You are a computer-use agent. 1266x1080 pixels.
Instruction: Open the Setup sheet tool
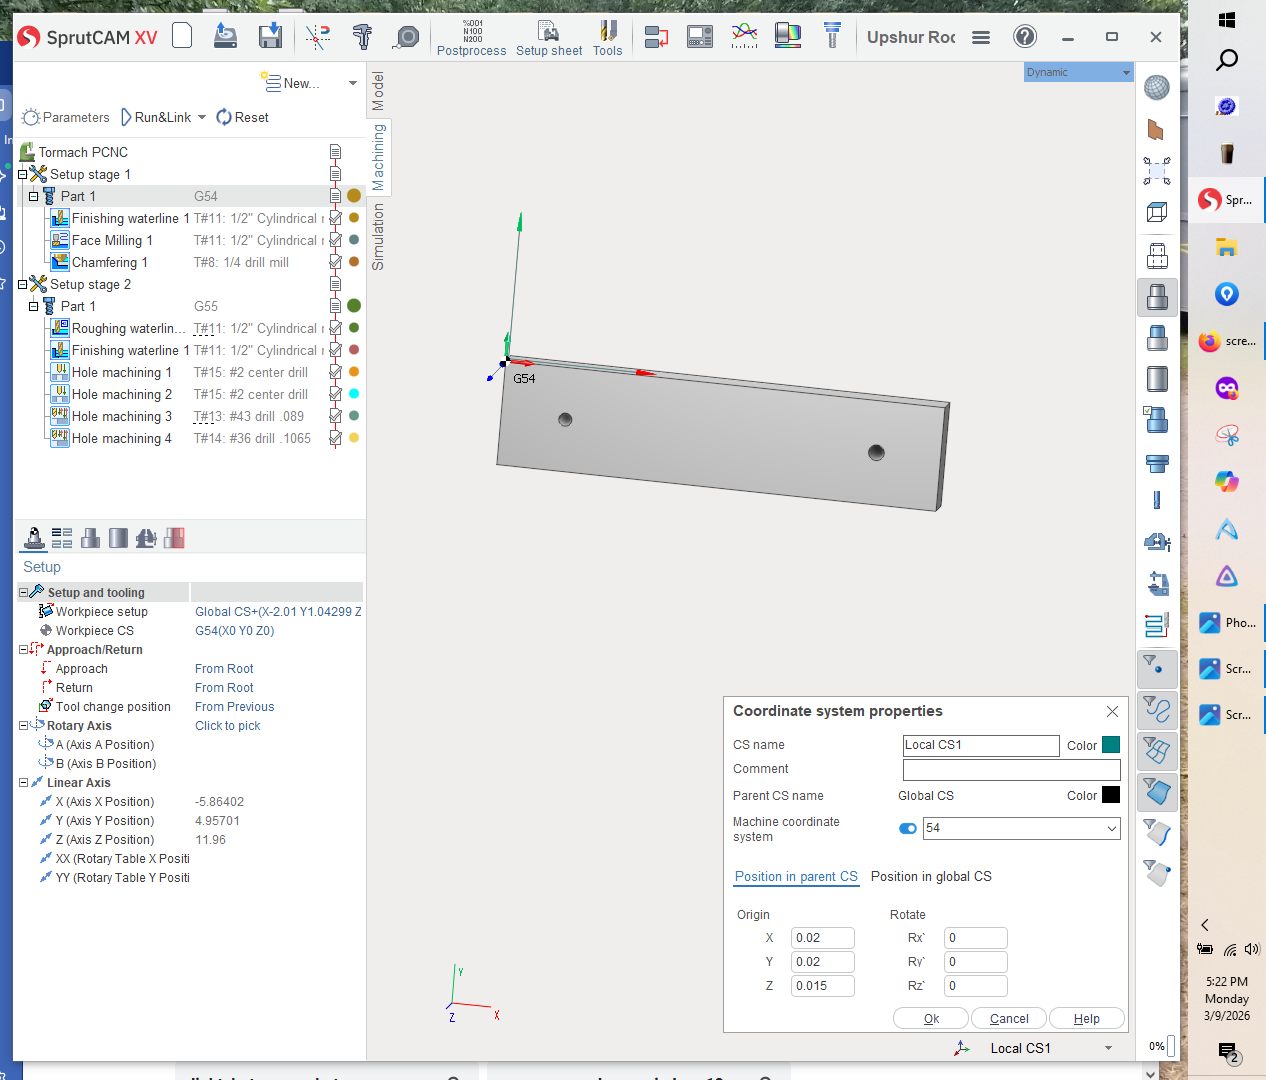(549, 38)
